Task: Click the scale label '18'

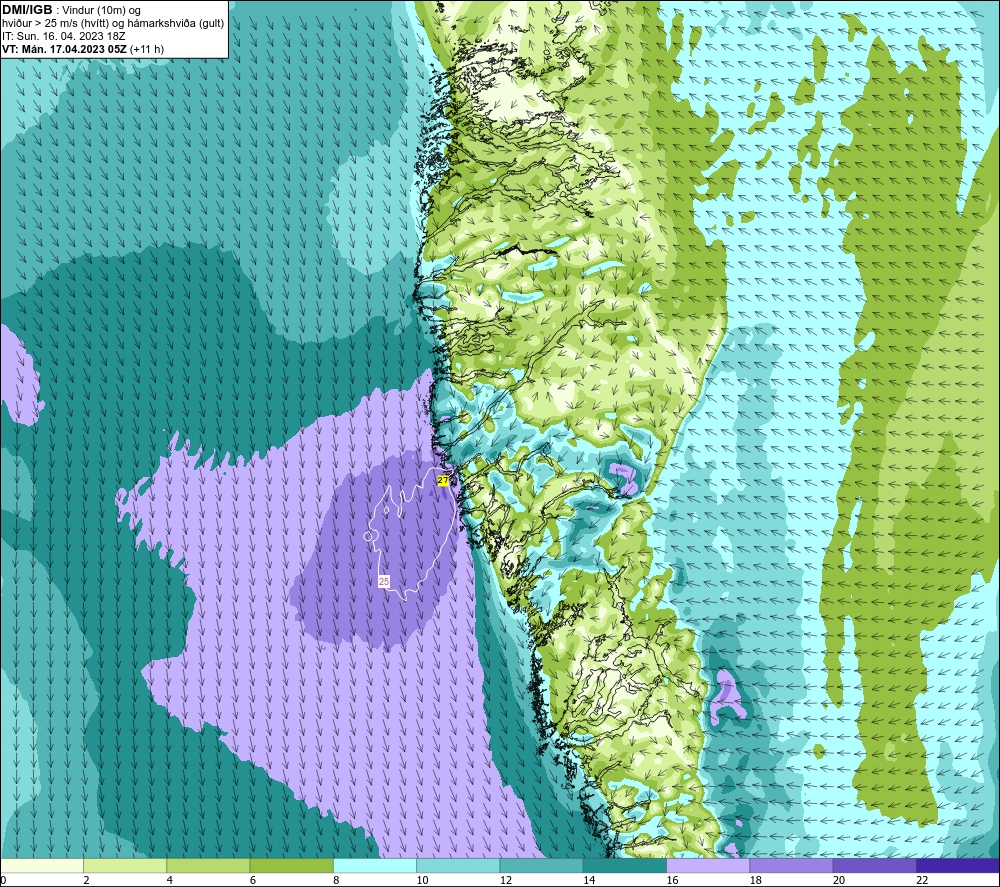Action: (x=755, y=880)
